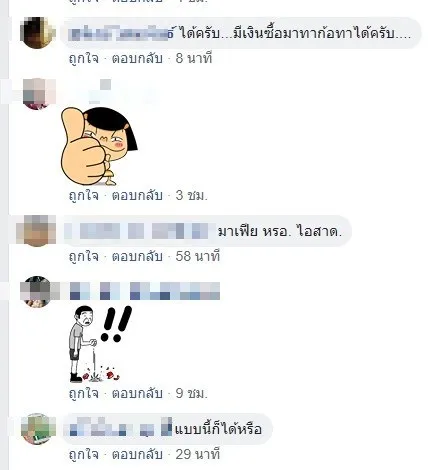Click avatar of firecracker sticker commenter
This screenshot has width=437, height=470.
[x=37, y=291]
